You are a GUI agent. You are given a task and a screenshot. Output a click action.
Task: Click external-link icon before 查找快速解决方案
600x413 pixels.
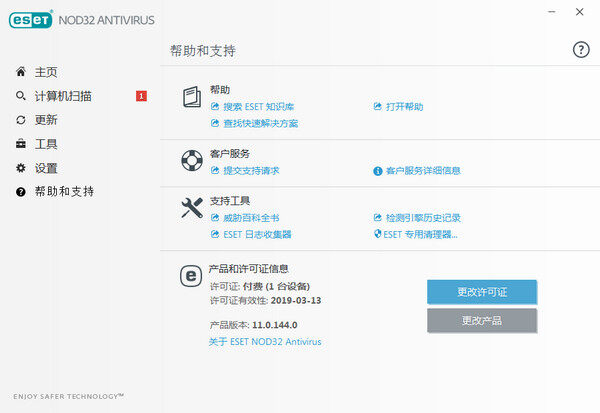coord(215,122)
